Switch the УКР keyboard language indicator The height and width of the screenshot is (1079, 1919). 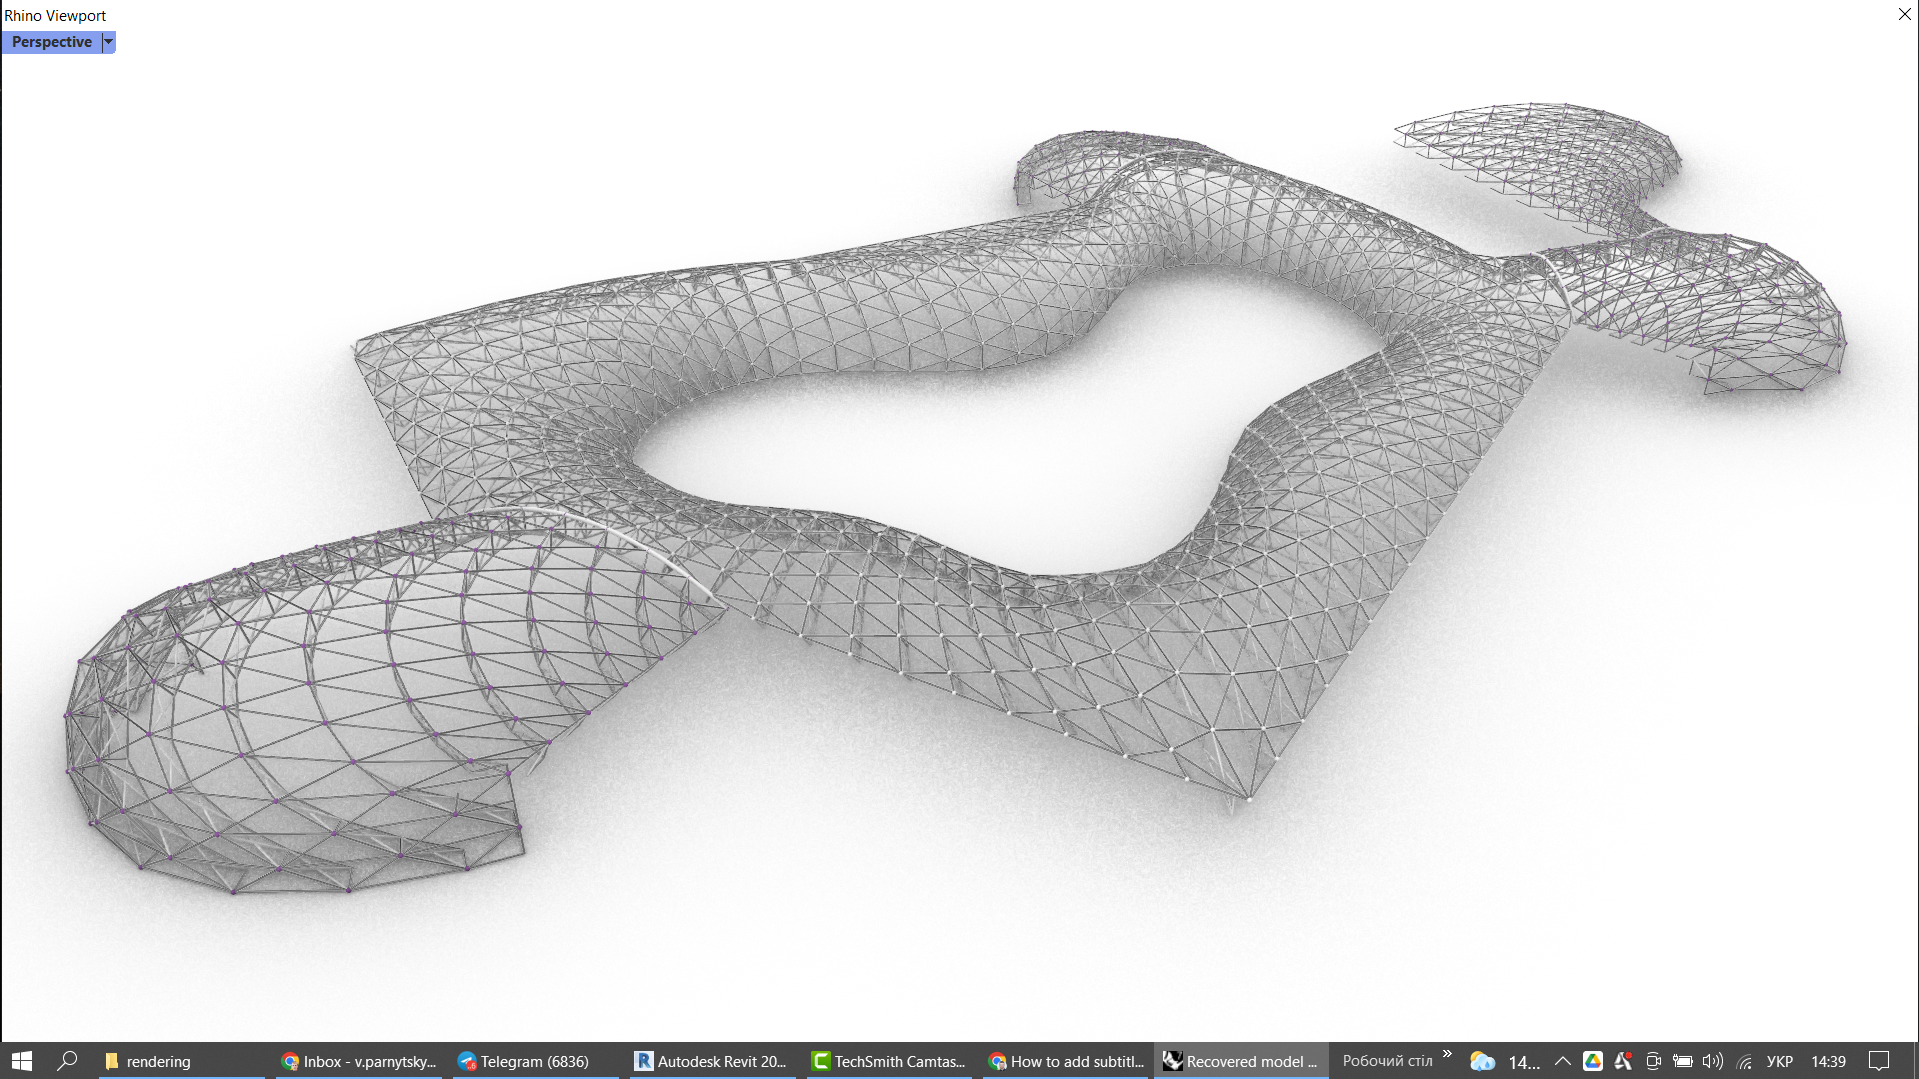coord(1779,1061)
